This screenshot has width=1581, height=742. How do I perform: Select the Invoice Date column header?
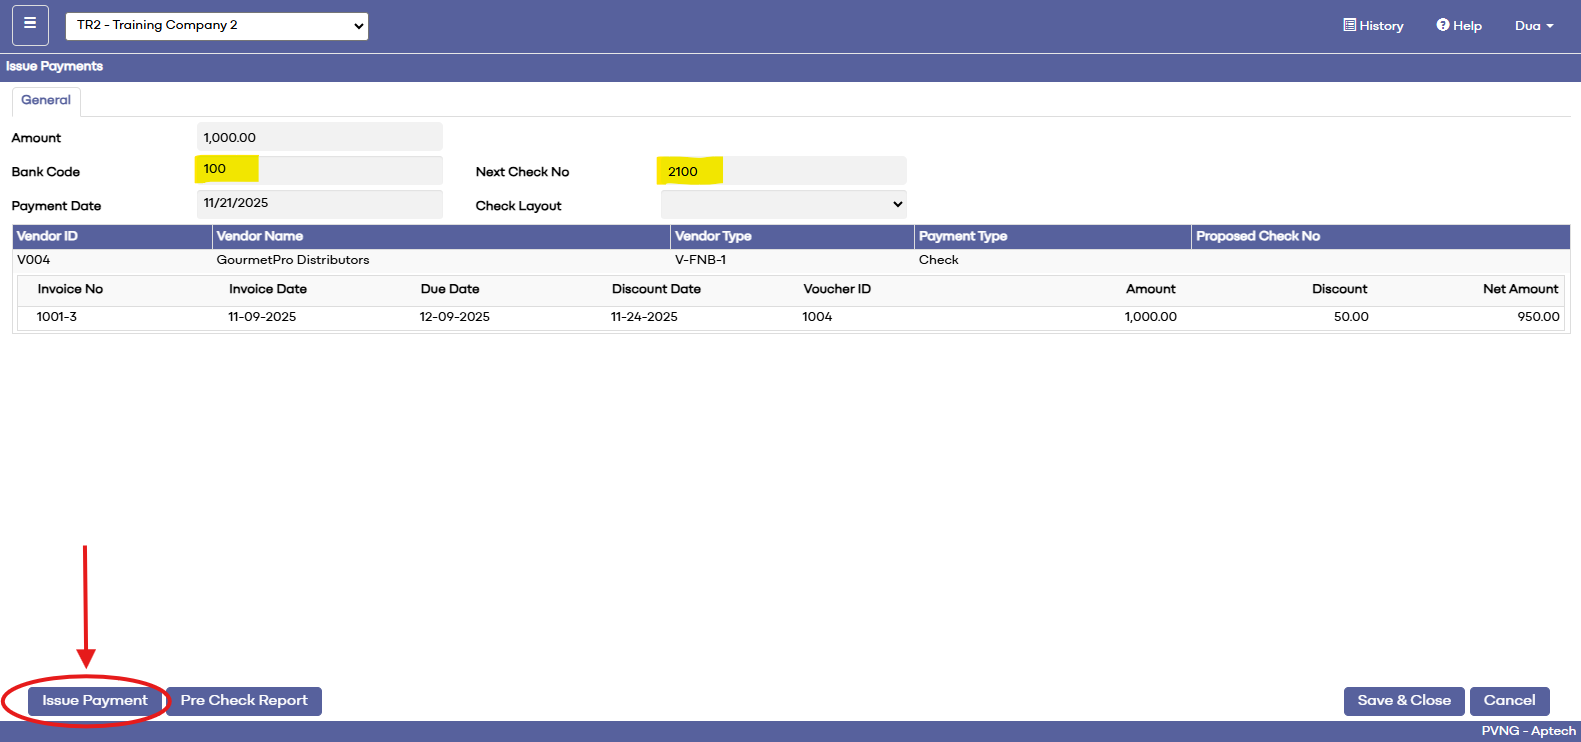point(268,289)
